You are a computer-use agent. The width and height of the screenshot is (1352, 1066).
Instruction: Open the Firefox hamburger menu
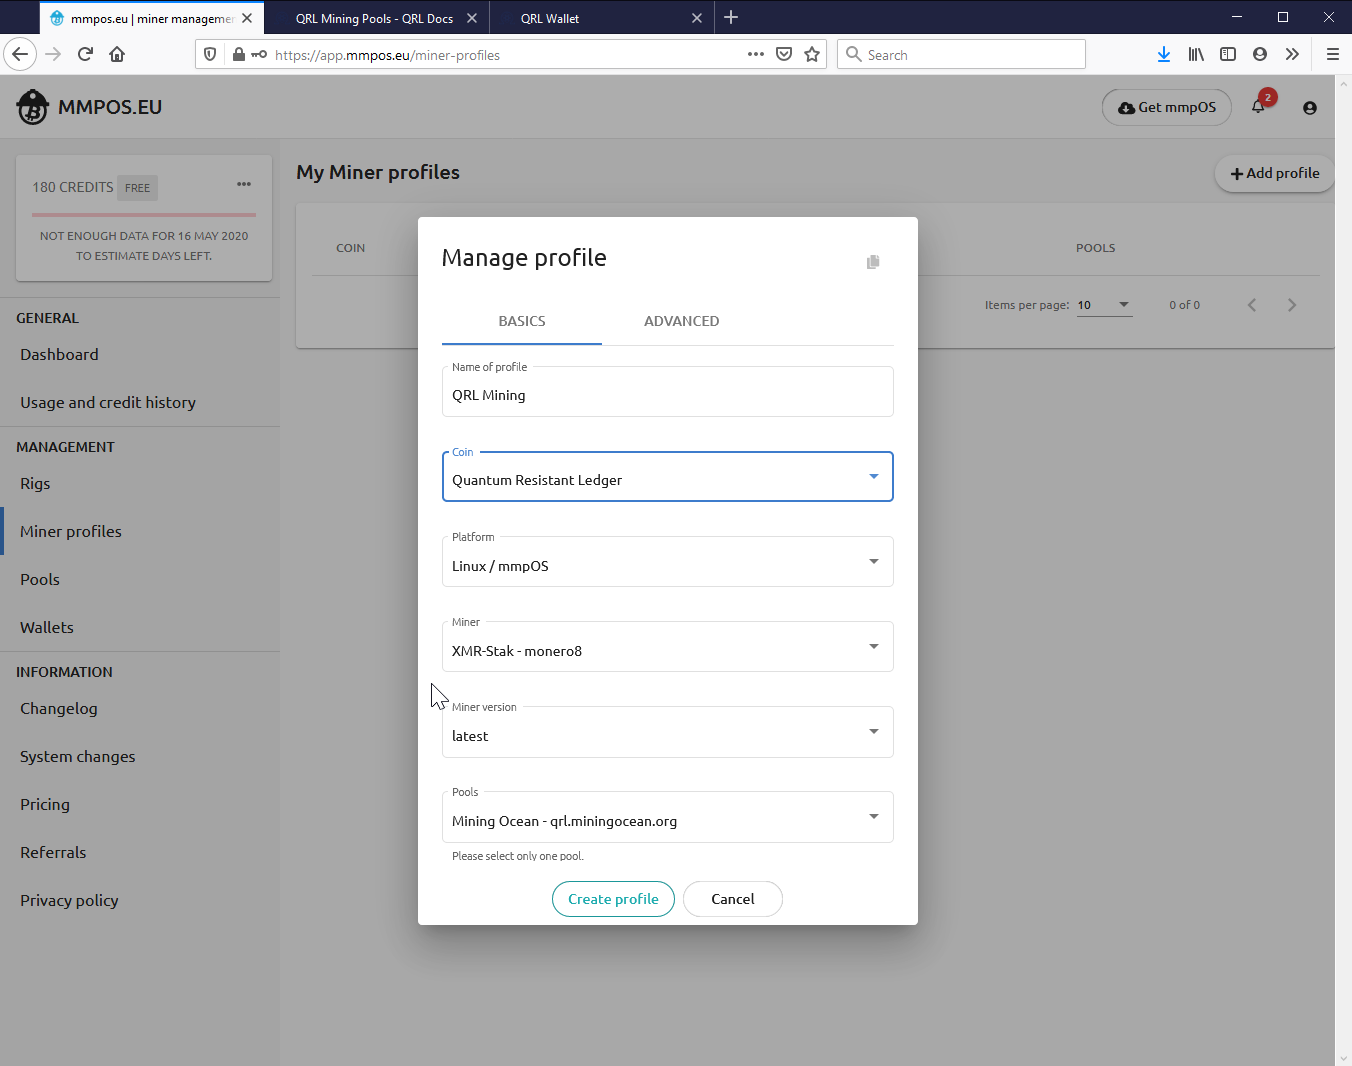point(1333,54)
